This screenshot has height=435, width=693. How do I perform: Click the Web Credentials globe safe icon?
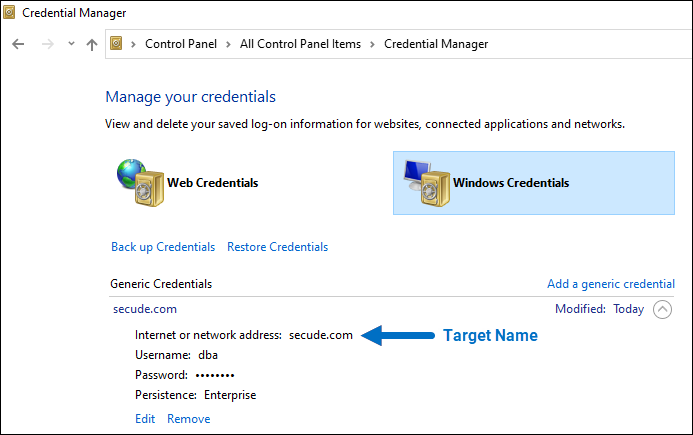click(139, 182)
